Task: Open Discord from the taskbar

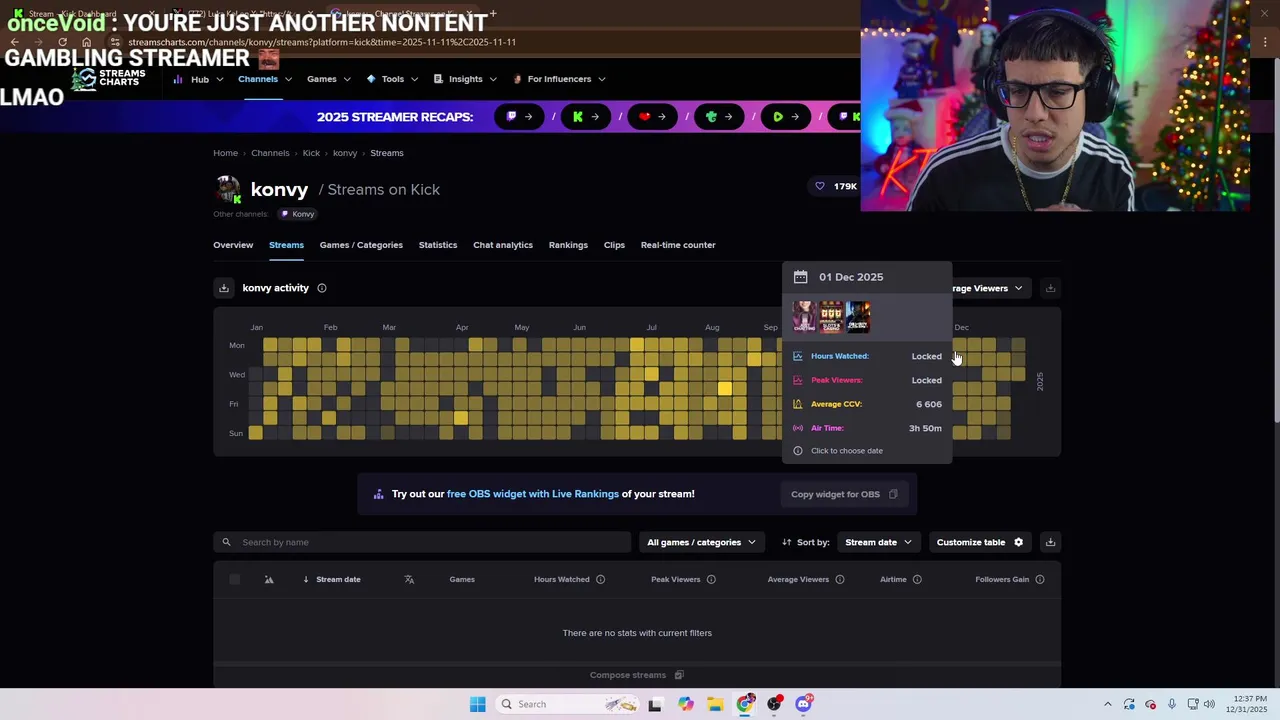Action: coord(804,704)
